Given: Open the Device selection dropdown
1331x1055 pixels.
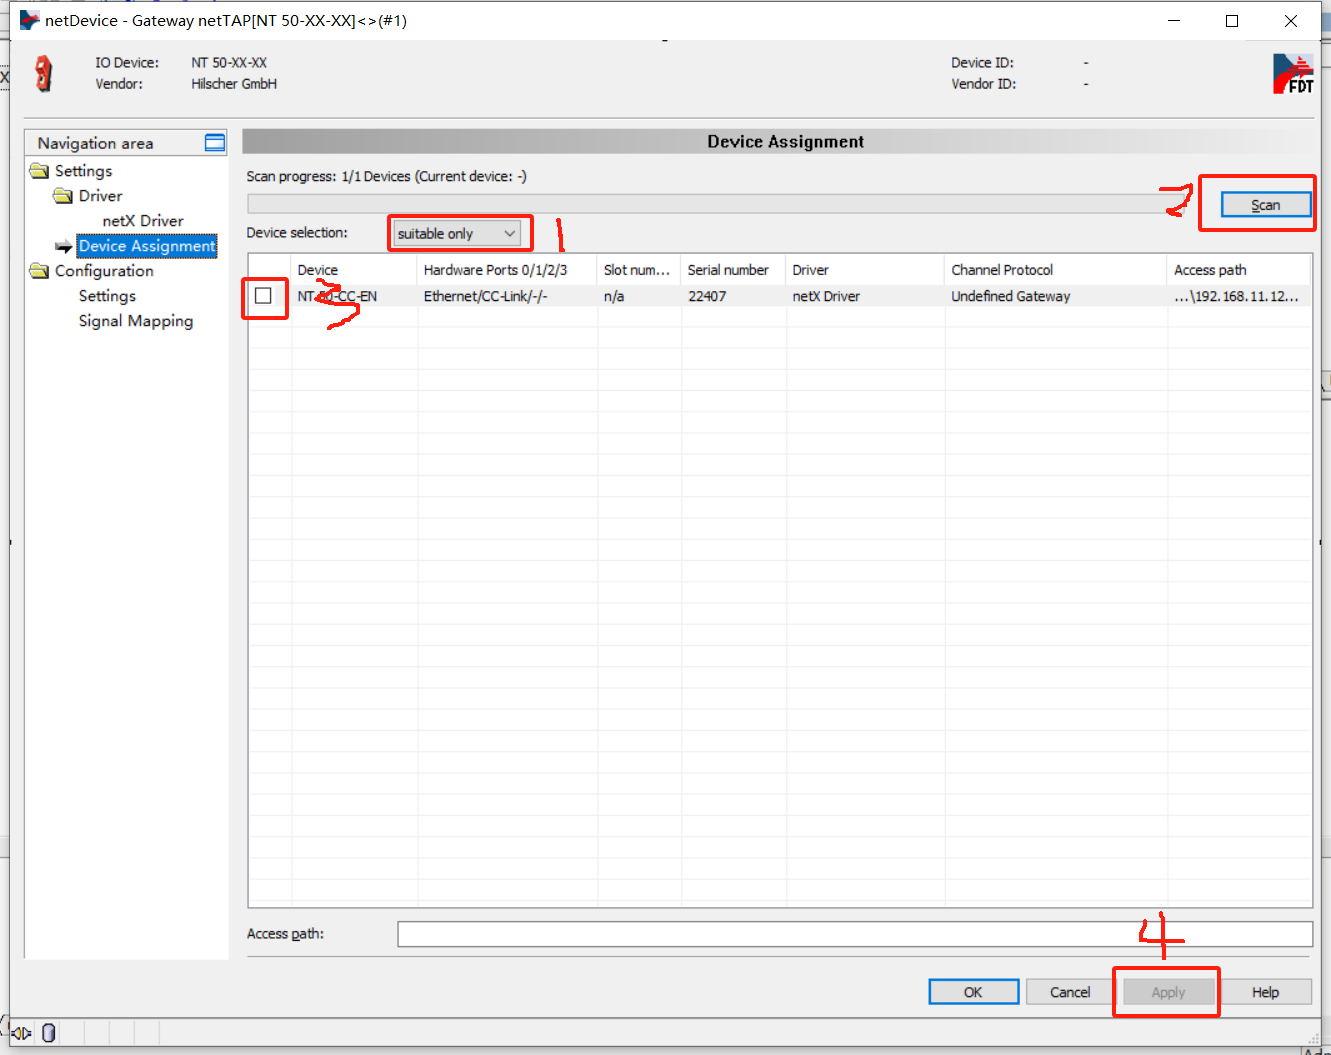Looking at the screenshot, I should tap(458, 234).
